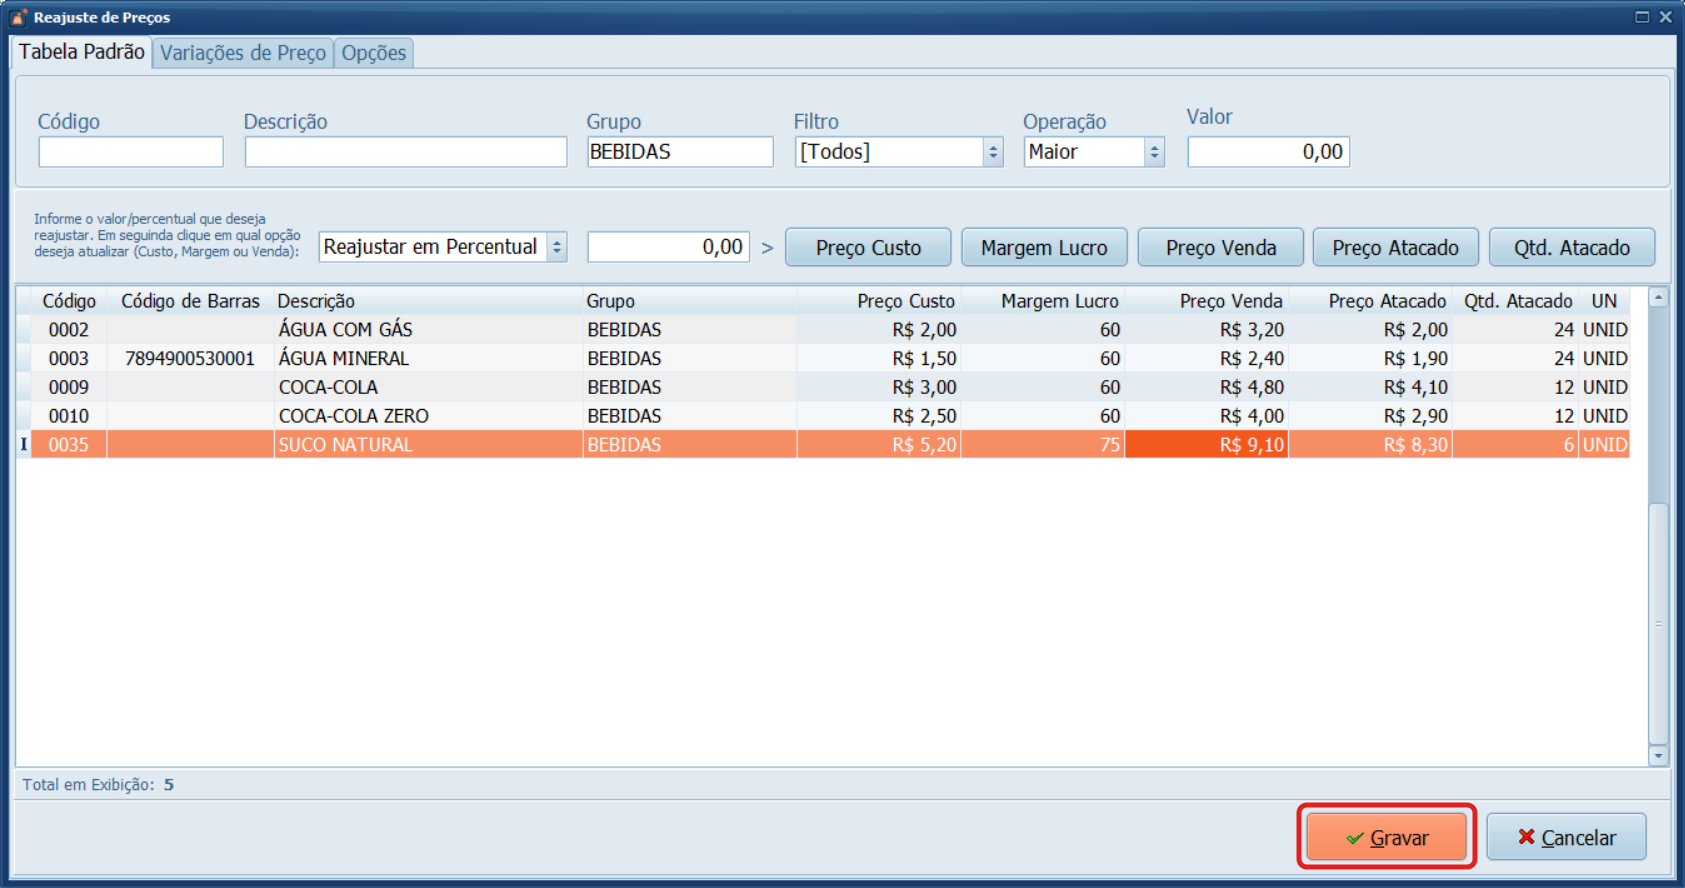The image size is (1685, 888).
Task: Select the ÁGUA MINERAL row
Action: click(344, 358)
